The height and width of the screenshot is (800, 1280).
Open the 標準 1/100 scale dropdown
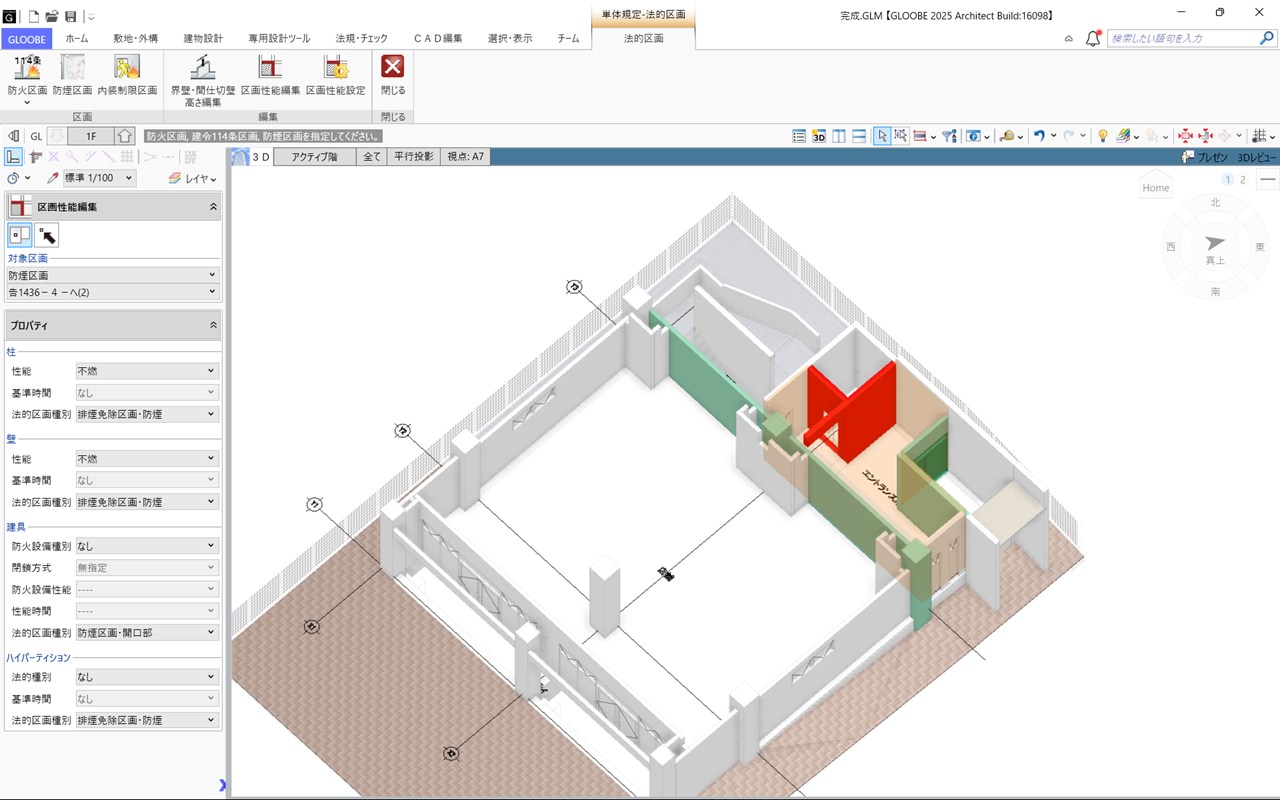click(x=100, y=178)
